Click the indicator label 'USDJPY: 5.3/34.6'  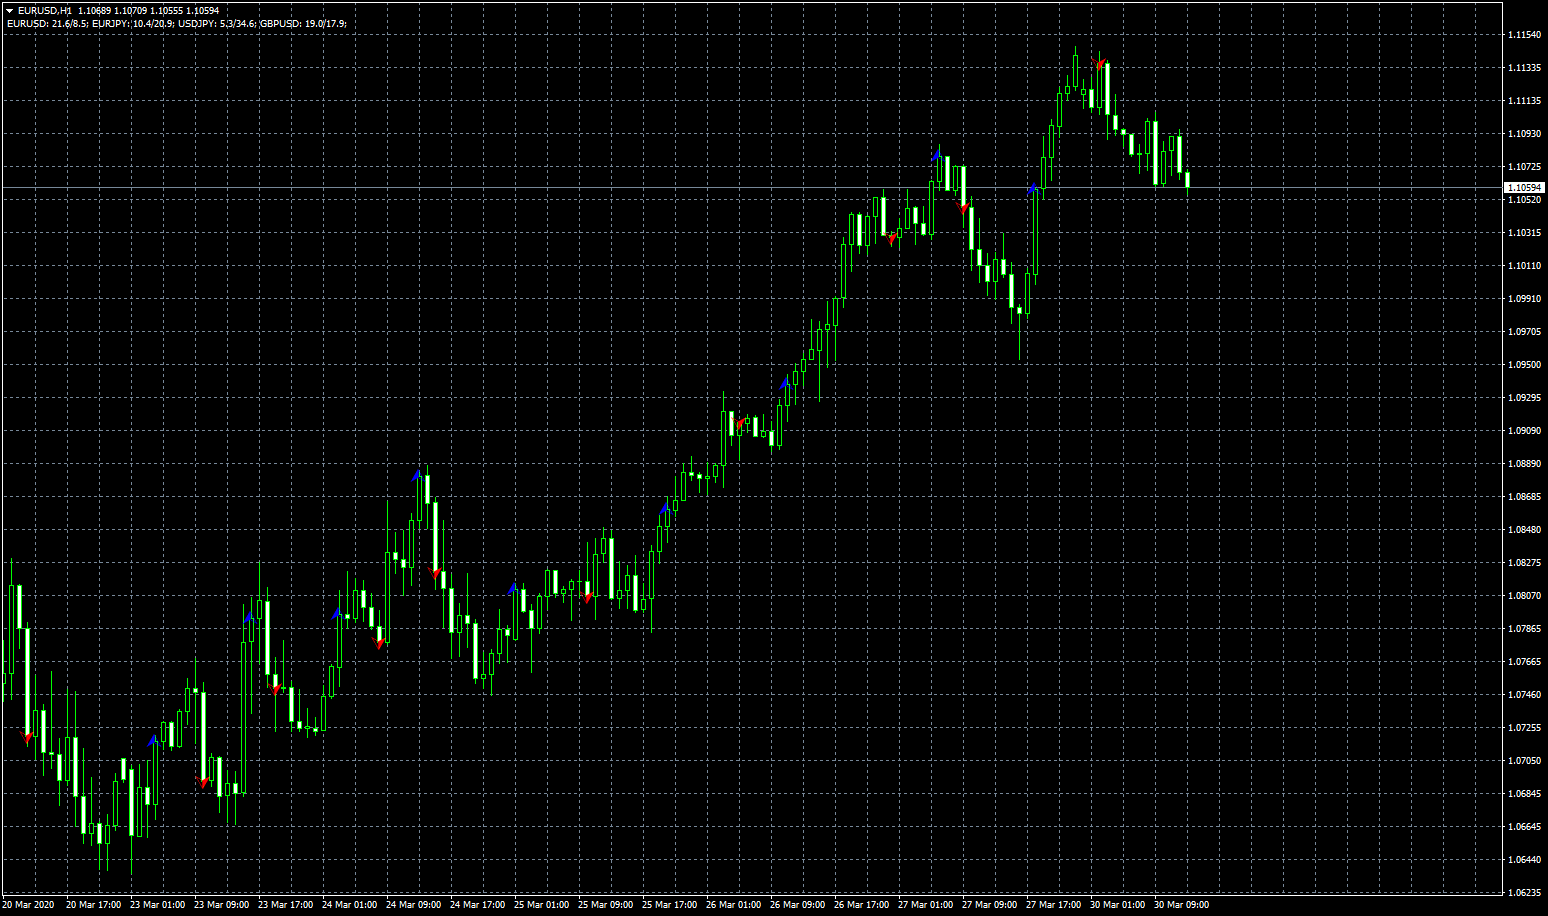(217, 23)
